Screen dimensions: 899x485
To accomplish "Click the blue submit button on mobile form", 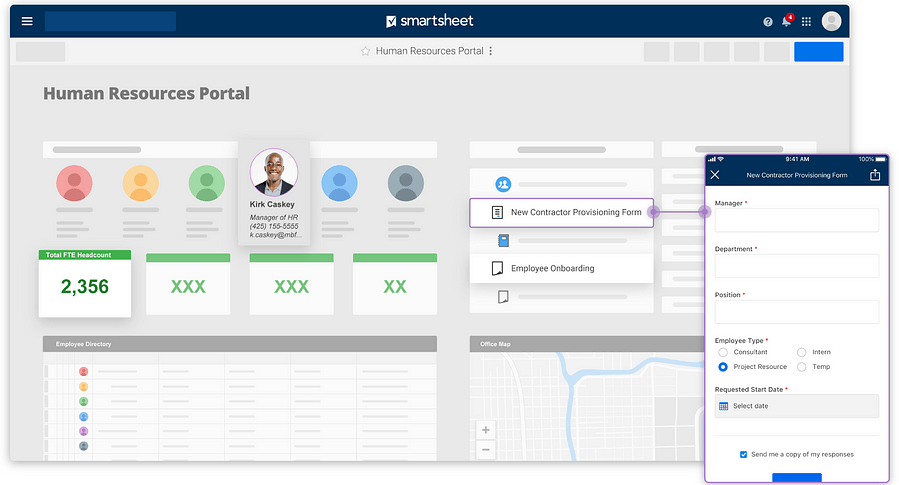I will [796, 478].
